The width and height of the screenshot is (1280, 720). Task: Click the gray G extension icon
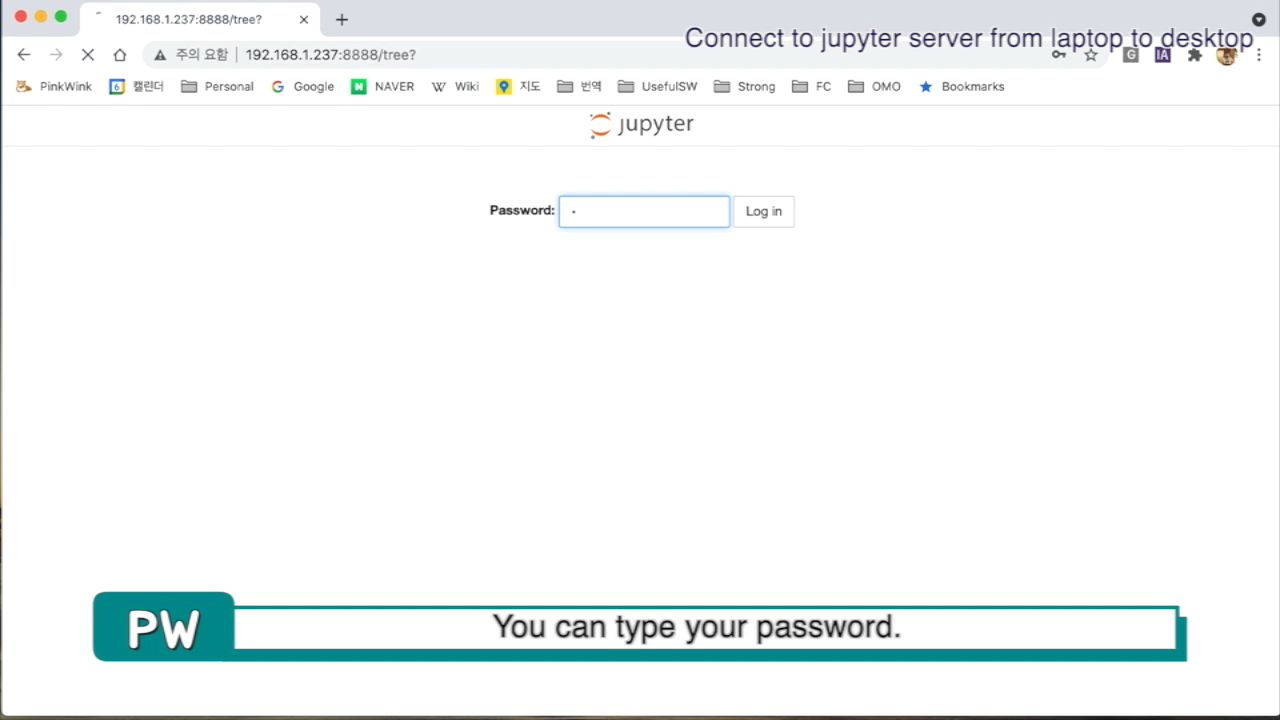coord(1130,55)
